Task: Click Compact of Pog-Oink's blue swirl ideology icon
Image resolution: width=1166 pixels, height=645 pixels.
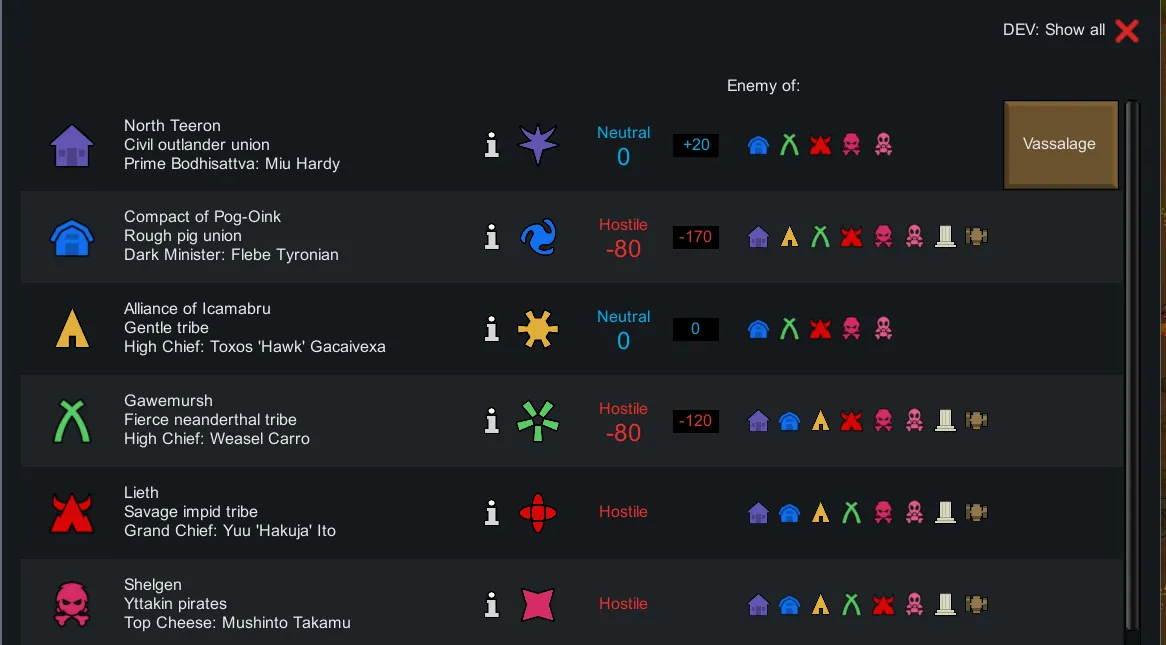Action: [x=537, y=237]
